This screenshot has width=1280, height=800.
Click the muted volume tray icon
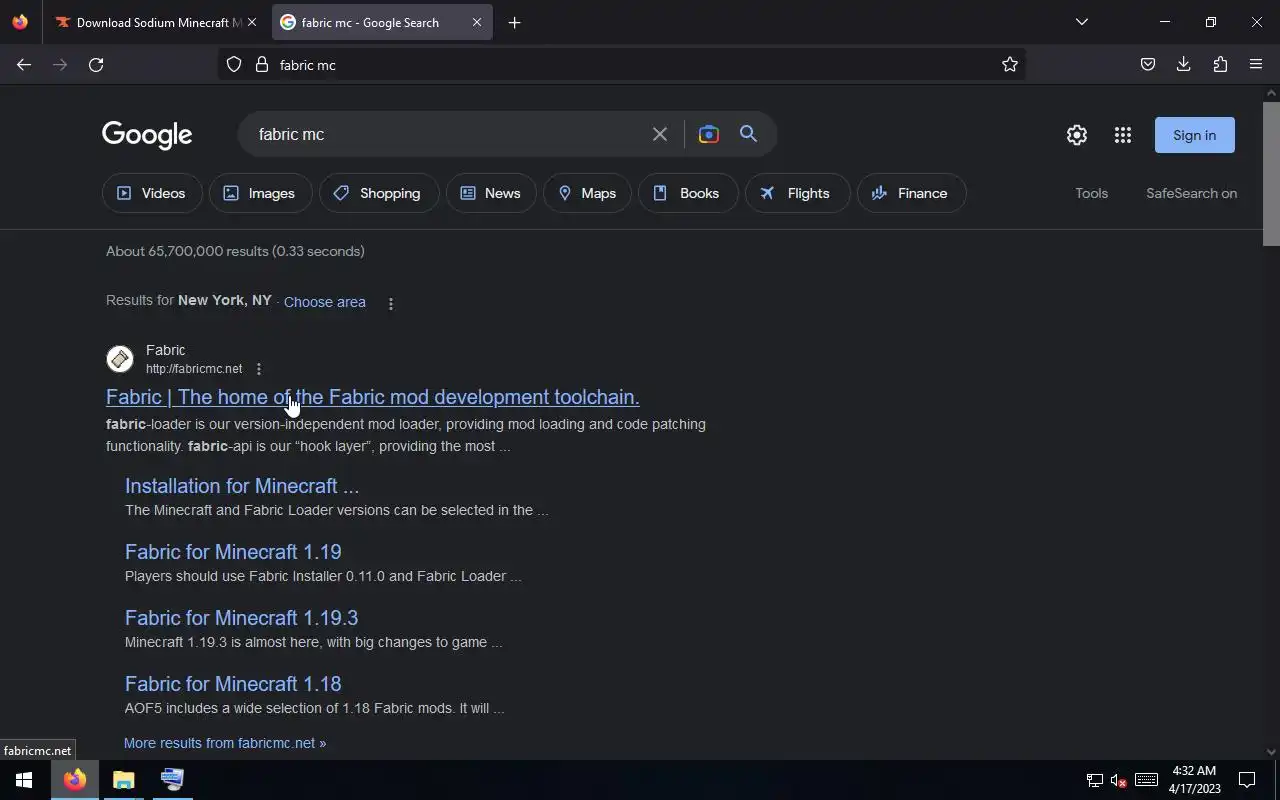pyautogui.click(x=1119, y=780)
